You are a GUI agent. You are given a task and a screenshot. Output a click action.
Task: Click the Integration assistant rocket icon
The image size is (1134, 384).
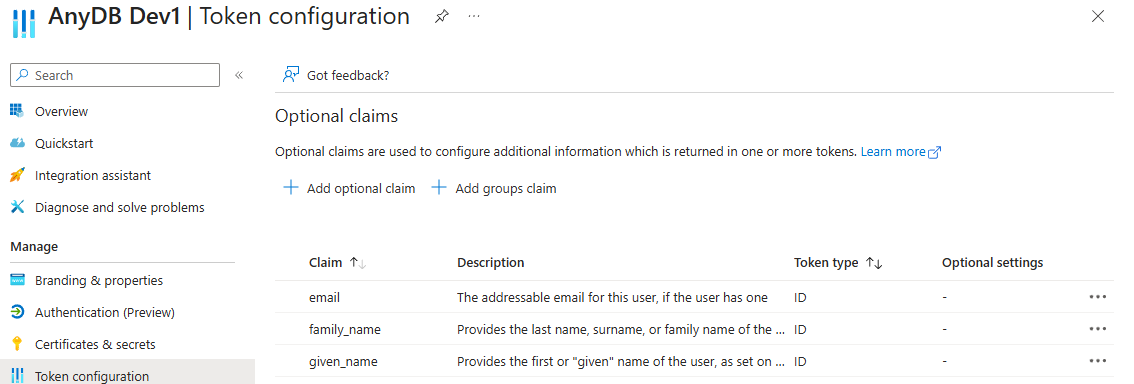pyautogui.click(x=17, y=175)
